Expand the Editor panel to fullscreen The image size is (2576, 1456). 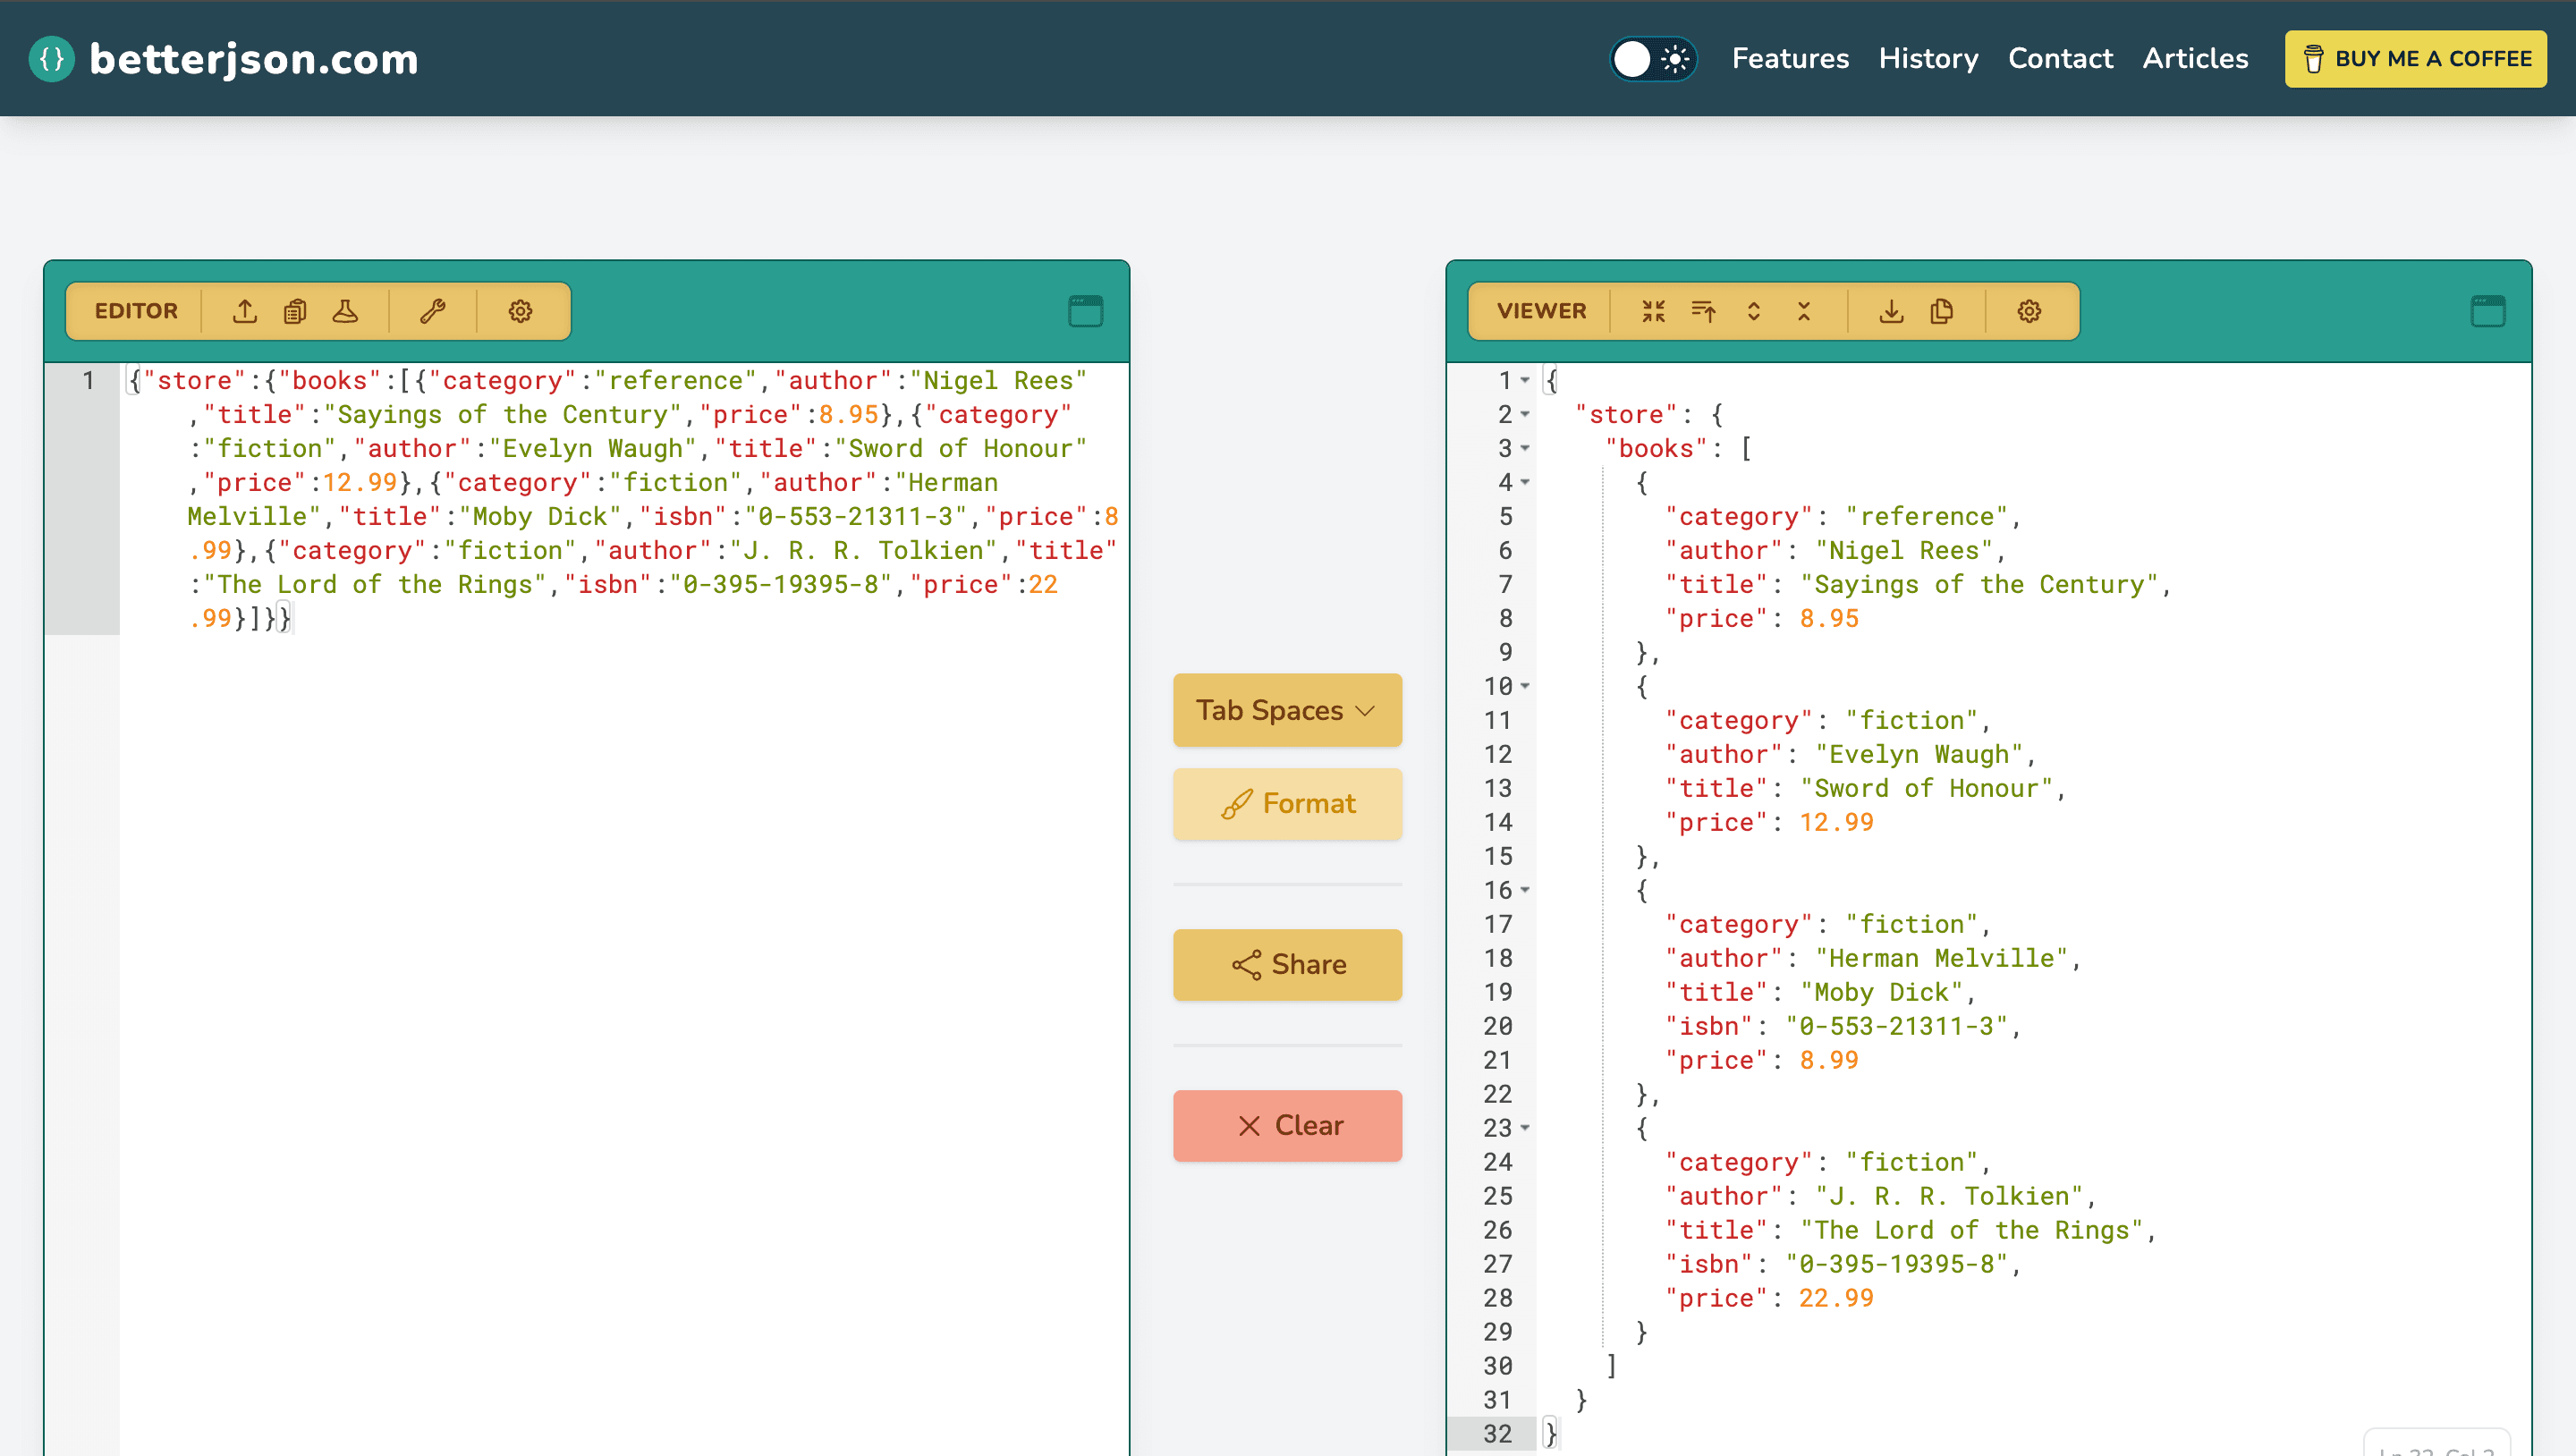(1087, 311)
